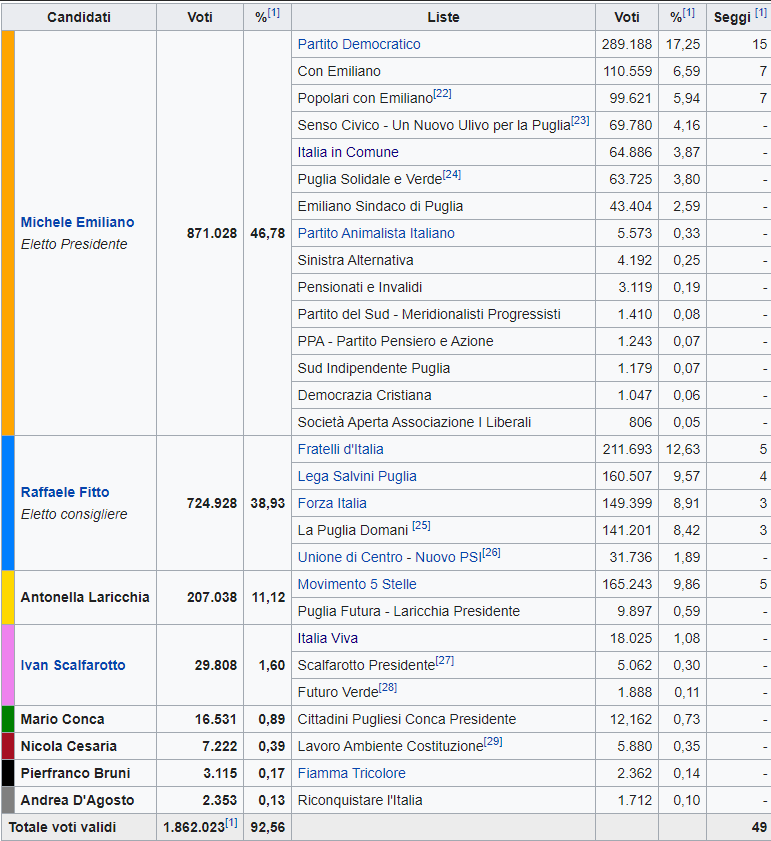Click footnote 24 beside Puglia Solidale e Verde

[x=451, y=175]
